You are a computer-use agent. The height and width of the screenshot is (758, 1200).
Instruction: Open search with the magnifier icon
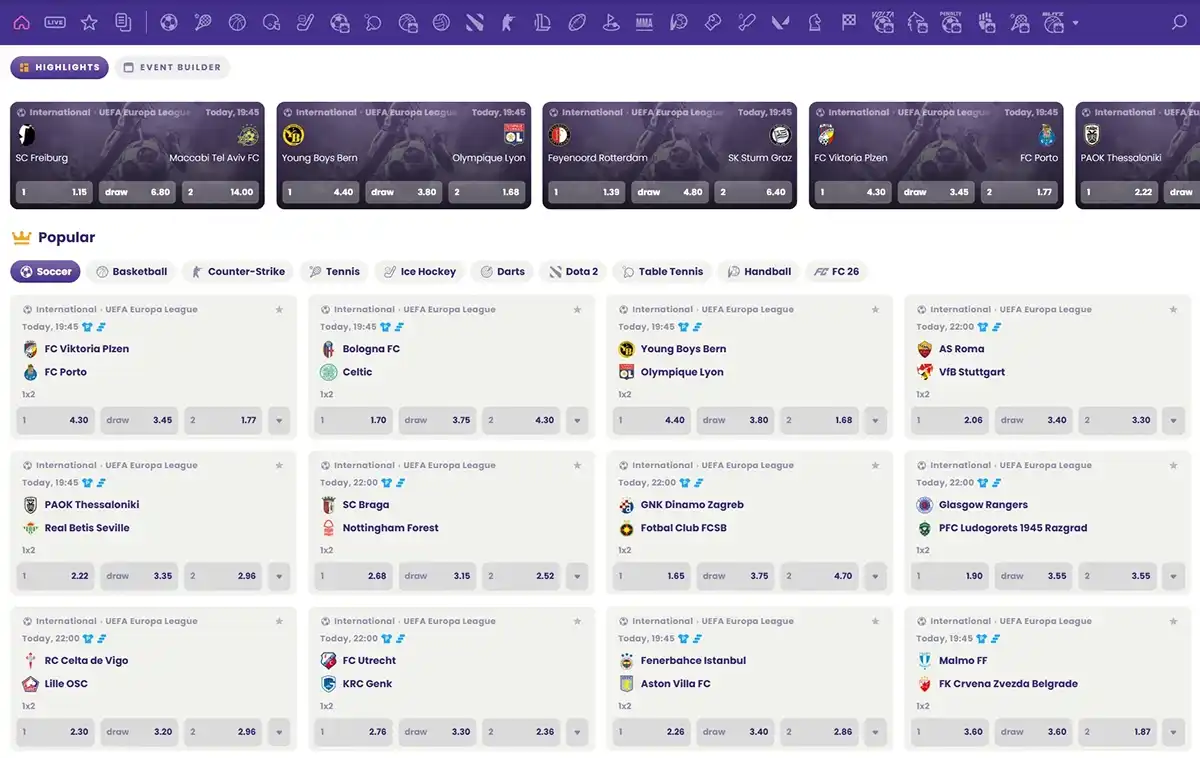click(x=1179, y=22)
